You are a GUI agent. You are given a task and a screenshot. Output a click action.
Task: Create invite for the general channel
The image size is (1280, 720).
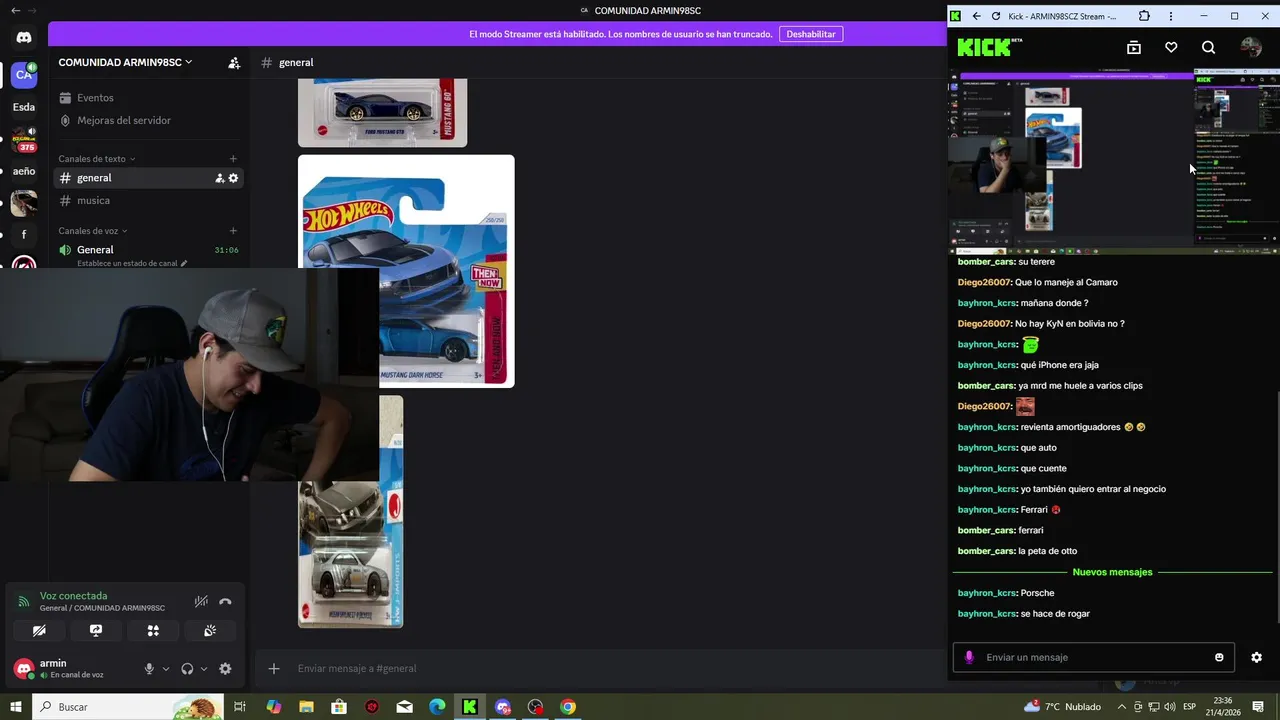[219, 178]
